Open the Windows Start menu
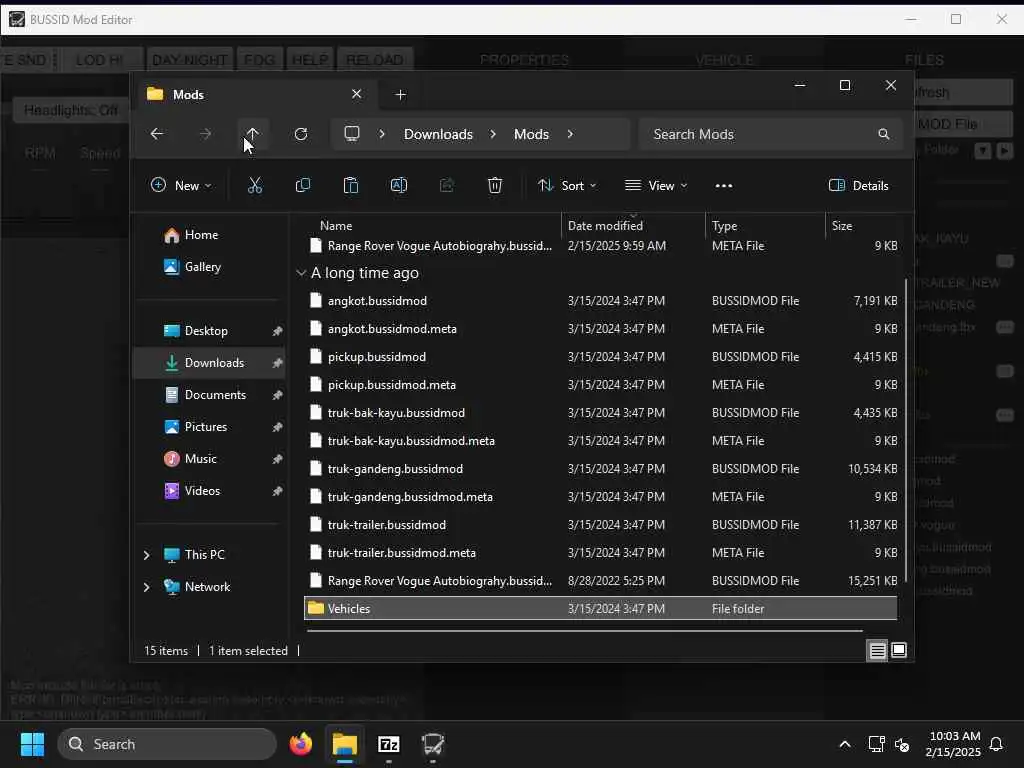Image resolution: width=1024 pixels, height=768 pixels. click(x=32, y=744)
